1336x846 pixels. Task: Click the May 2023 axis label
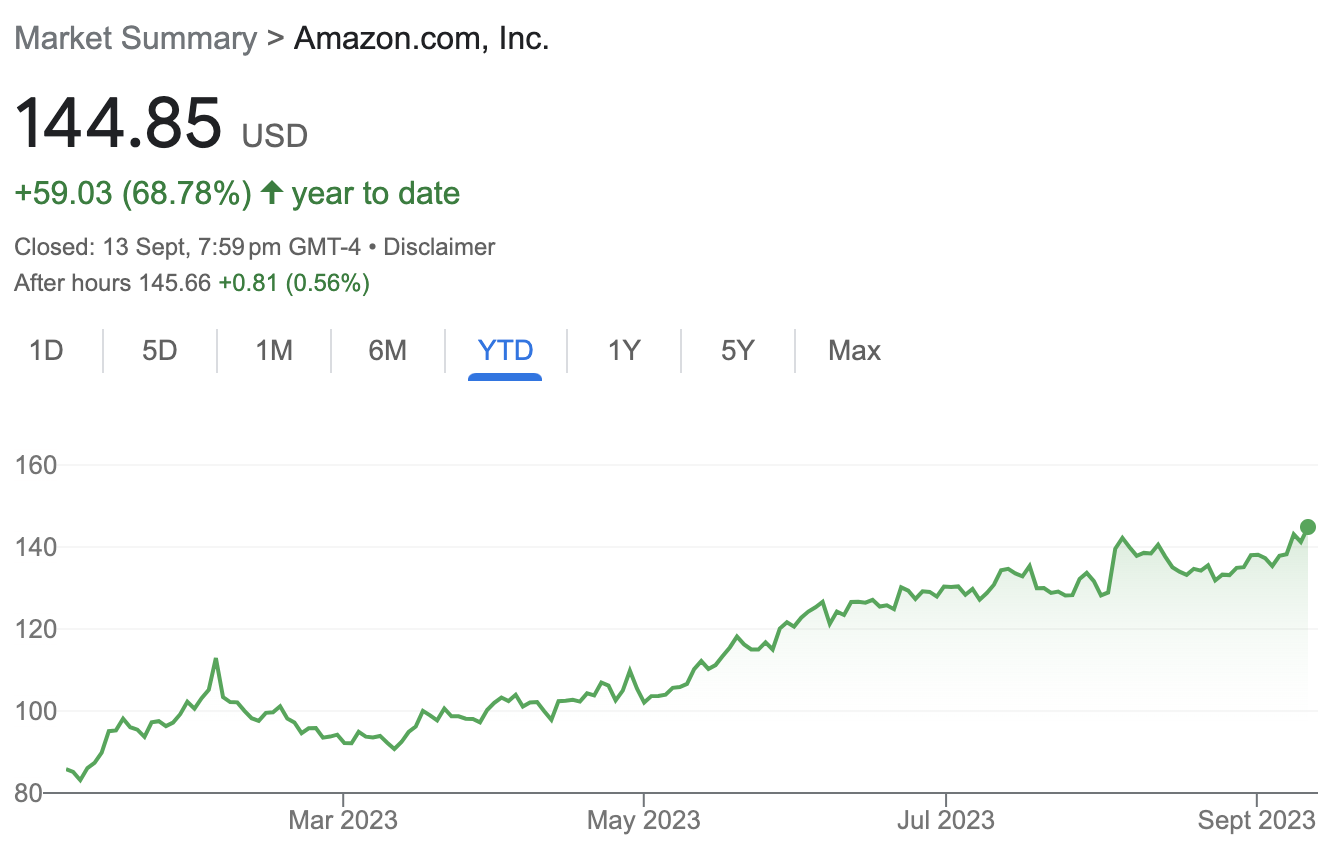pyautogui.click(x=644, y=821)
